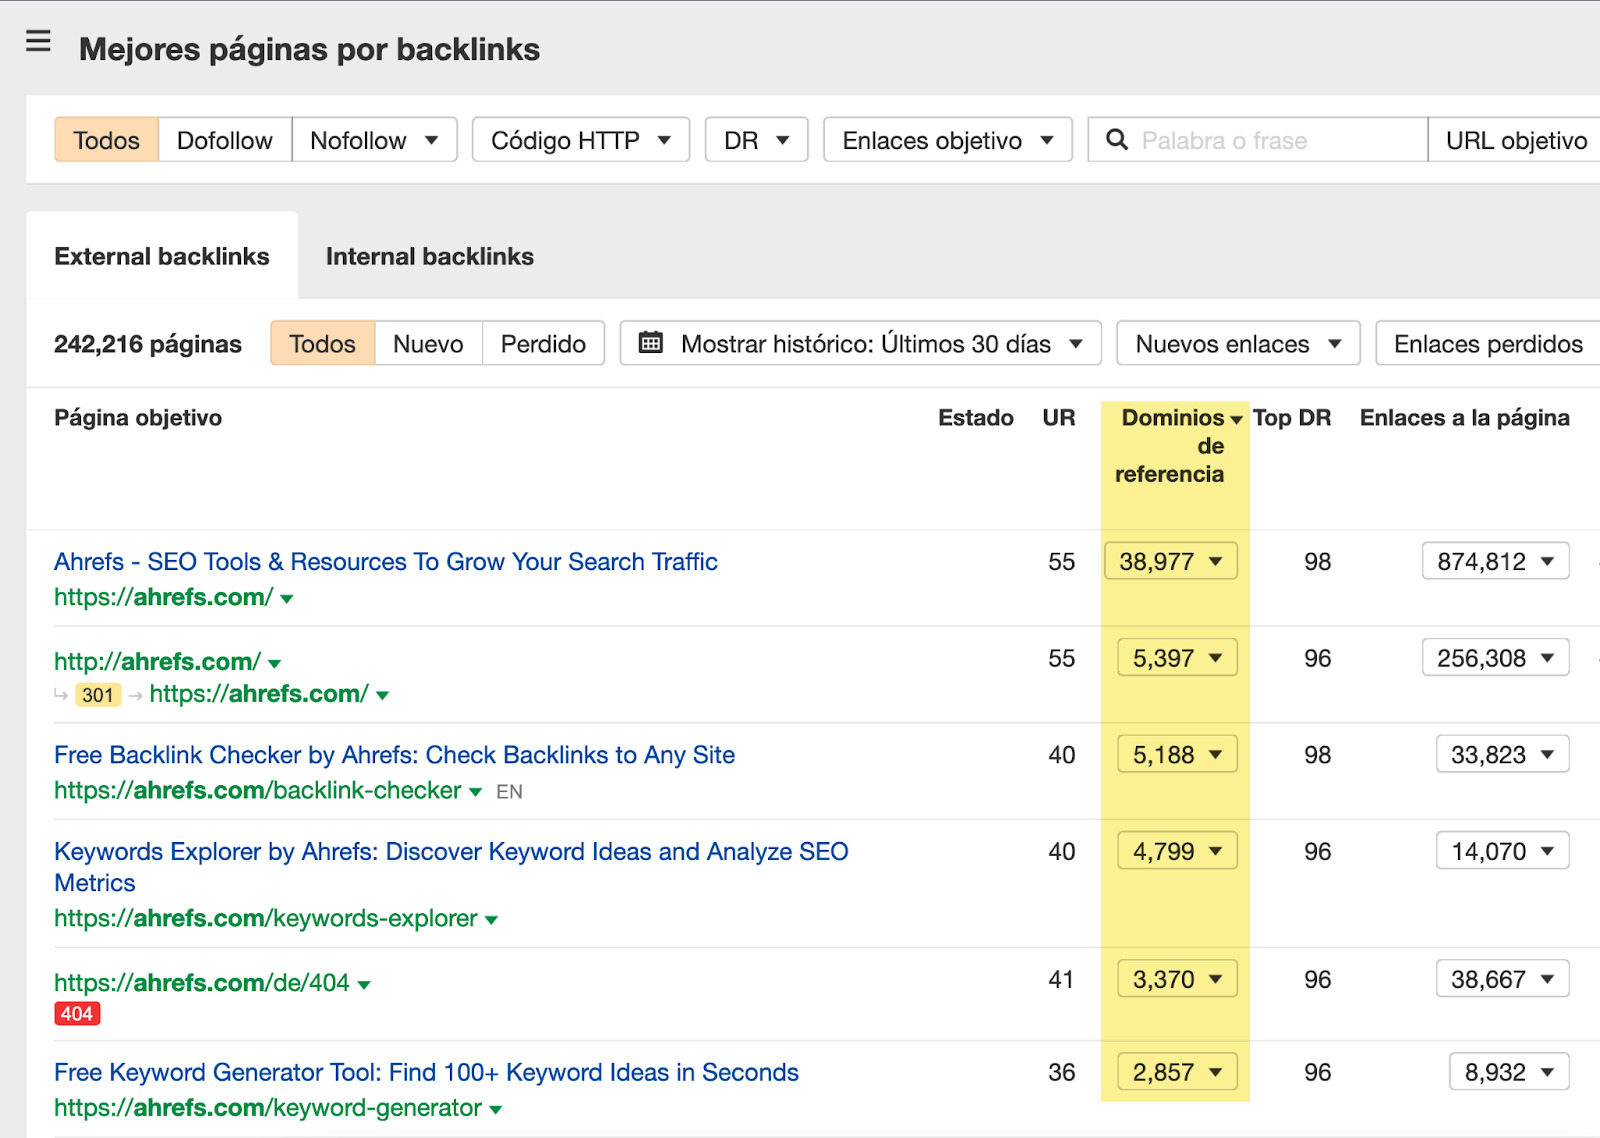Expand arrow next to https://ahrefs.com/de/404
Viewport: 1600px width, 1138px height.
click(x=364, y=985)
